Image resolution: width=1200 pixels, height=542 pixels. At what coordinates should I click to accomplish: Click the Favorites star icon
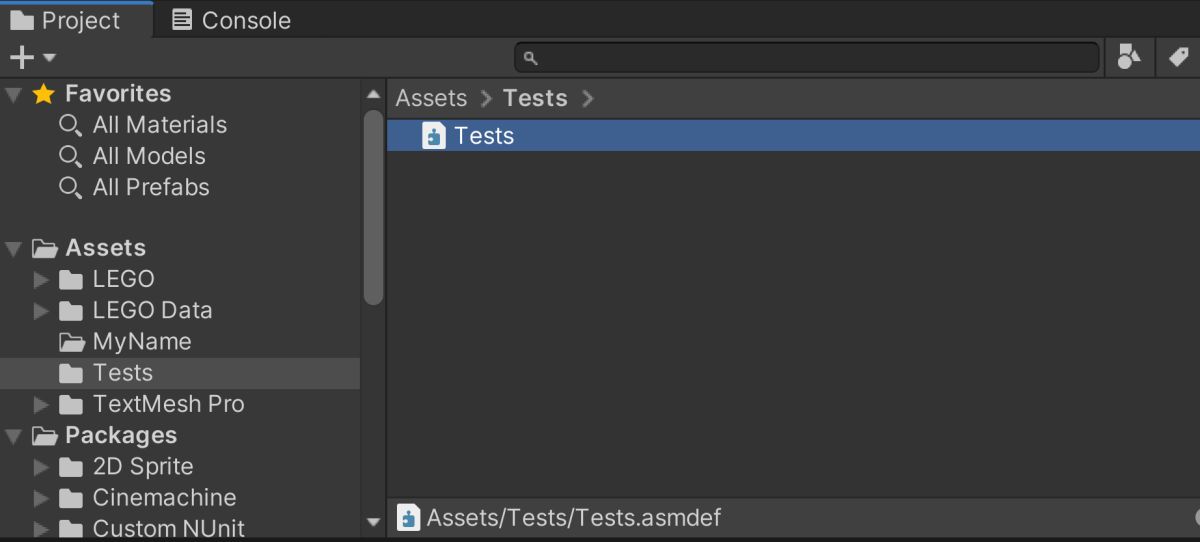coord(43,94)
